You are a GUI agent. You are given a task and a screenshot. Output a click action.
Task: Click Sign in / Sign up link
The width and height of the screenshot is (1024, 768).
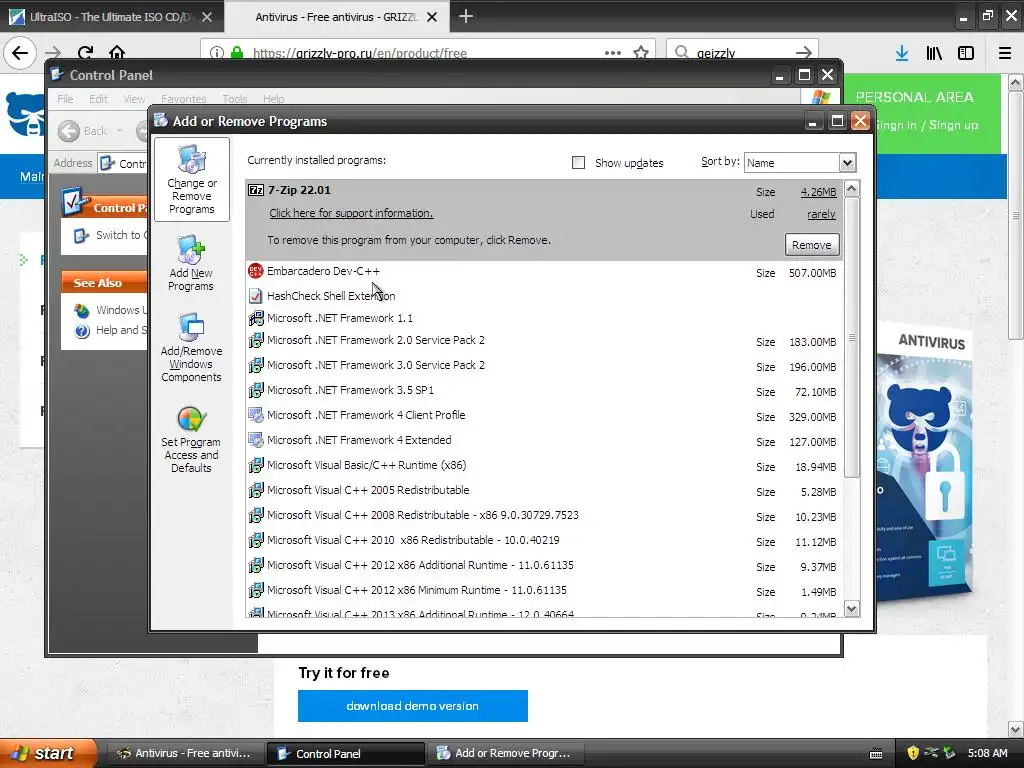coord(926,125)
